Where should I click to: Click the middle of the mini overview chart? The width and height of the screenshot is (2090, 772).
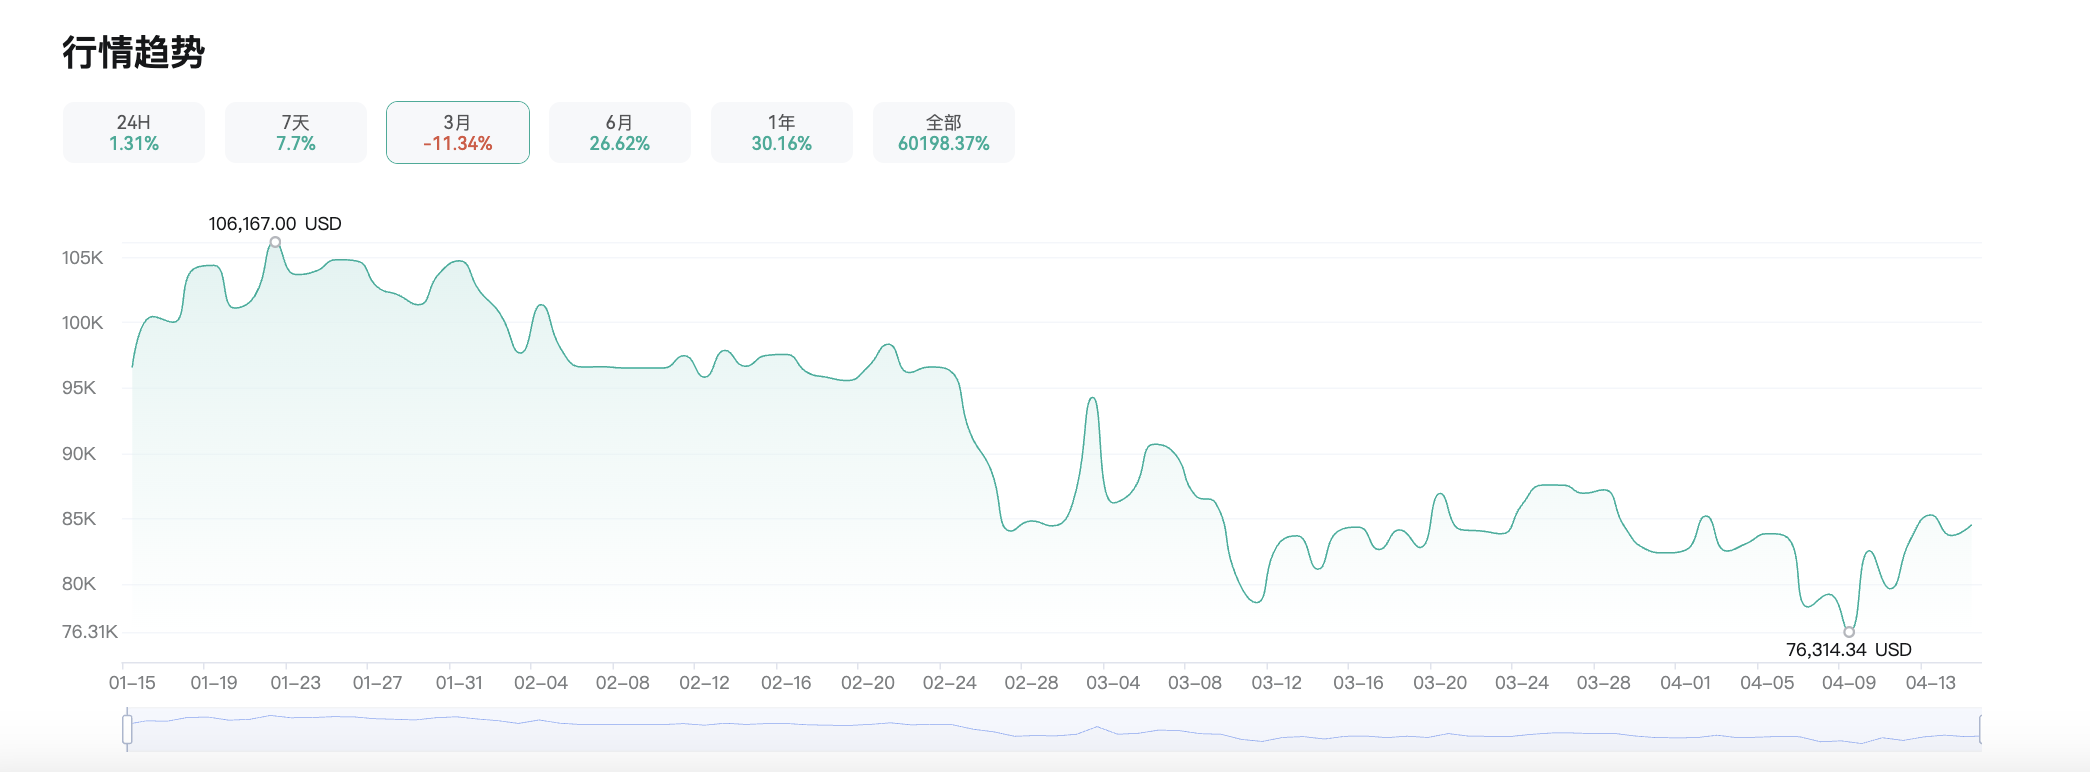[x=1054, y=730]
